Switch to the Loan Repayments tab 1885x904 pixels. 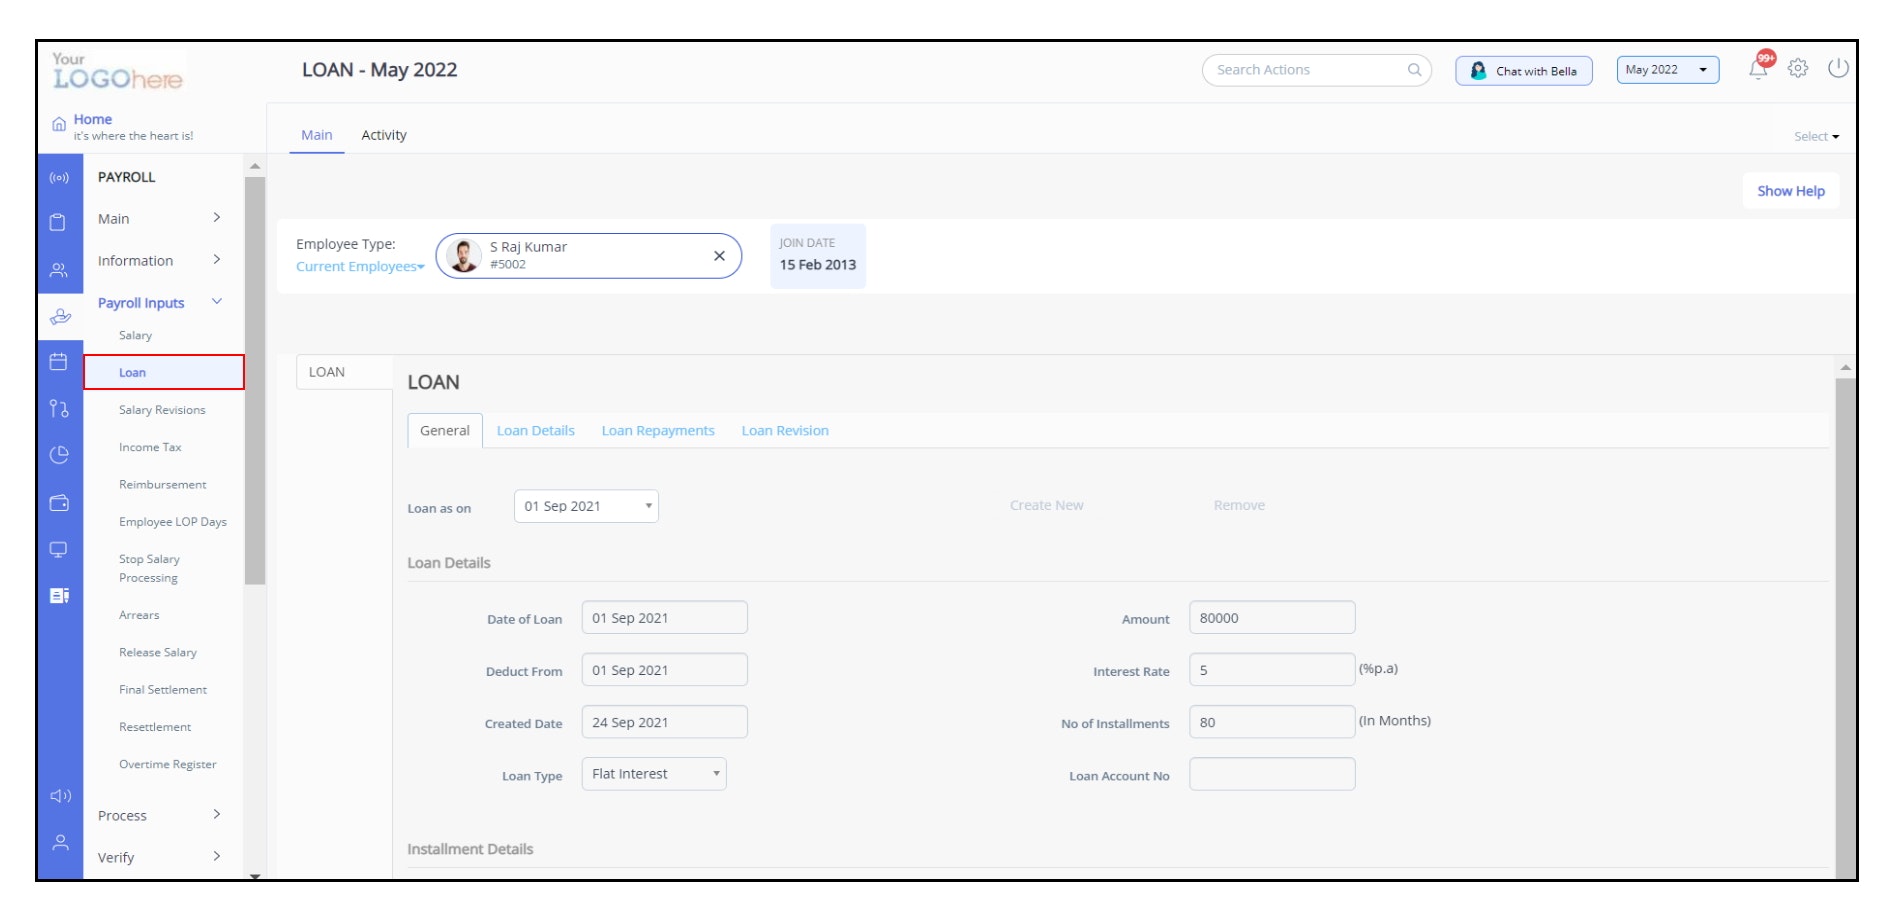[657, 430]
